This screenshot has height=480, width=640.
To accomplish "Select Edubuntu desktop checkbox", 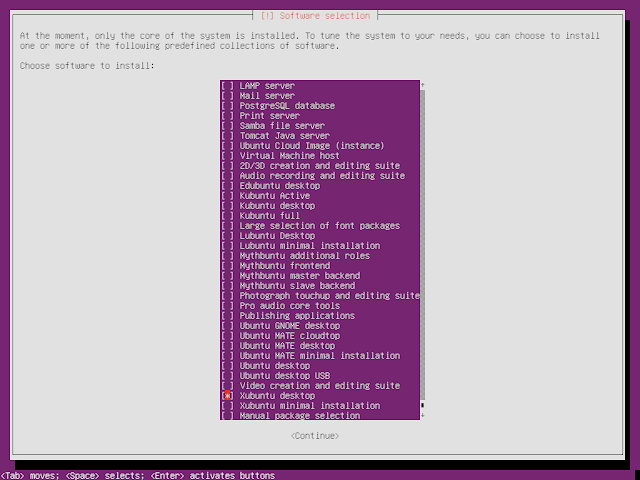I will coord(227,186).
